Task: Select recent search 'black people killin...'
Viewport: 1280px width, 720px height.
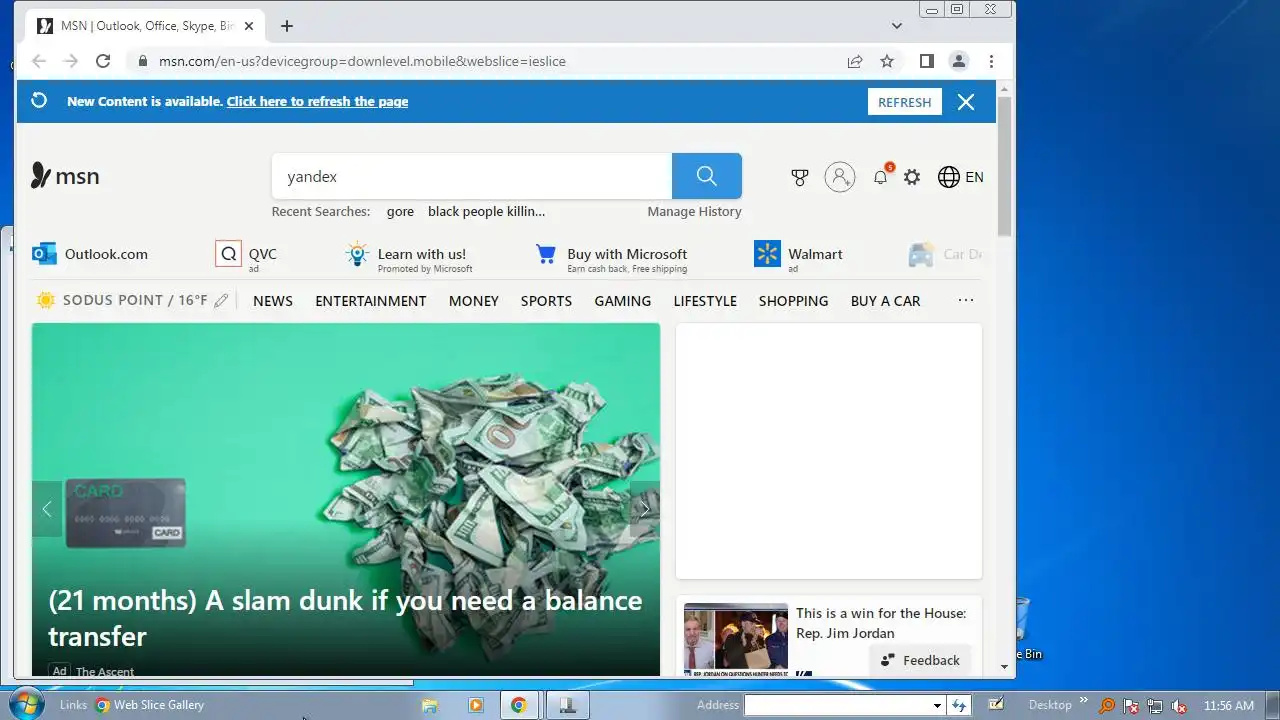Action: point(486,212)
